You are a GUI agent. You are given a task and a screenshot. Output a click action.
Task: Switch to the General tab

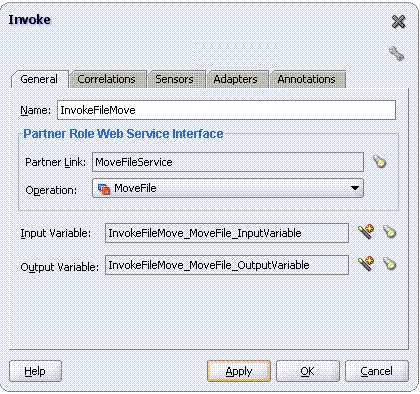point(39,79)
